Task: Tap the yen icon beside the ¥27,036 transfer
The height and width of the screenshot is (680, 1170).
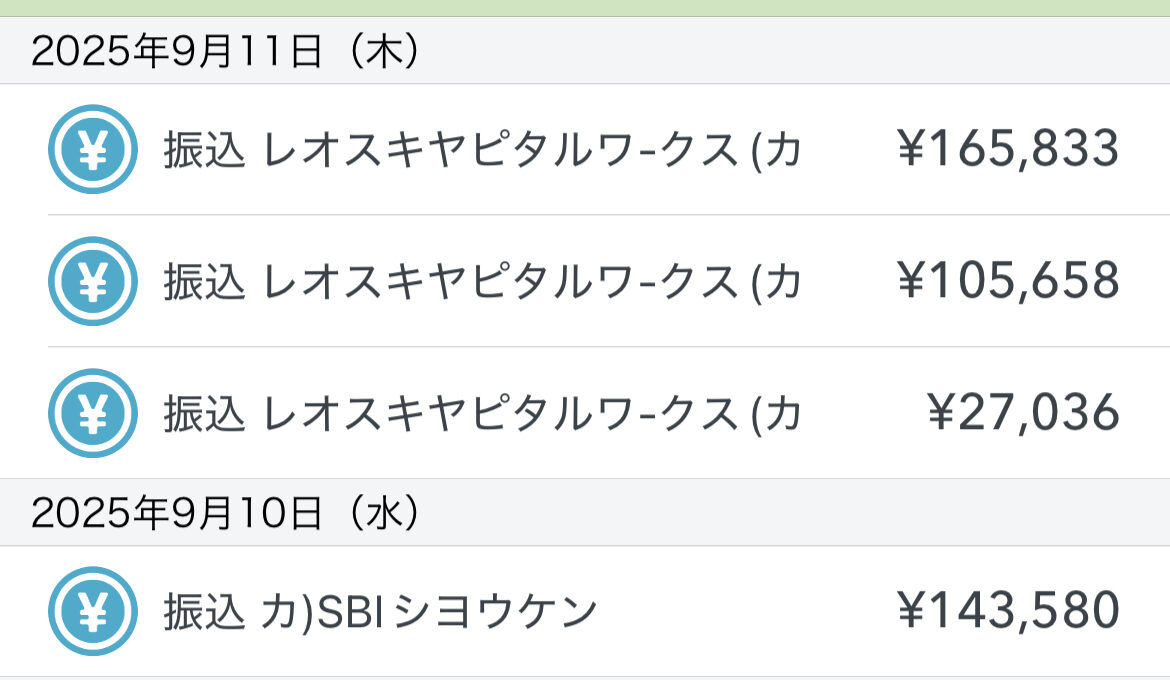Action: [92, 413]
